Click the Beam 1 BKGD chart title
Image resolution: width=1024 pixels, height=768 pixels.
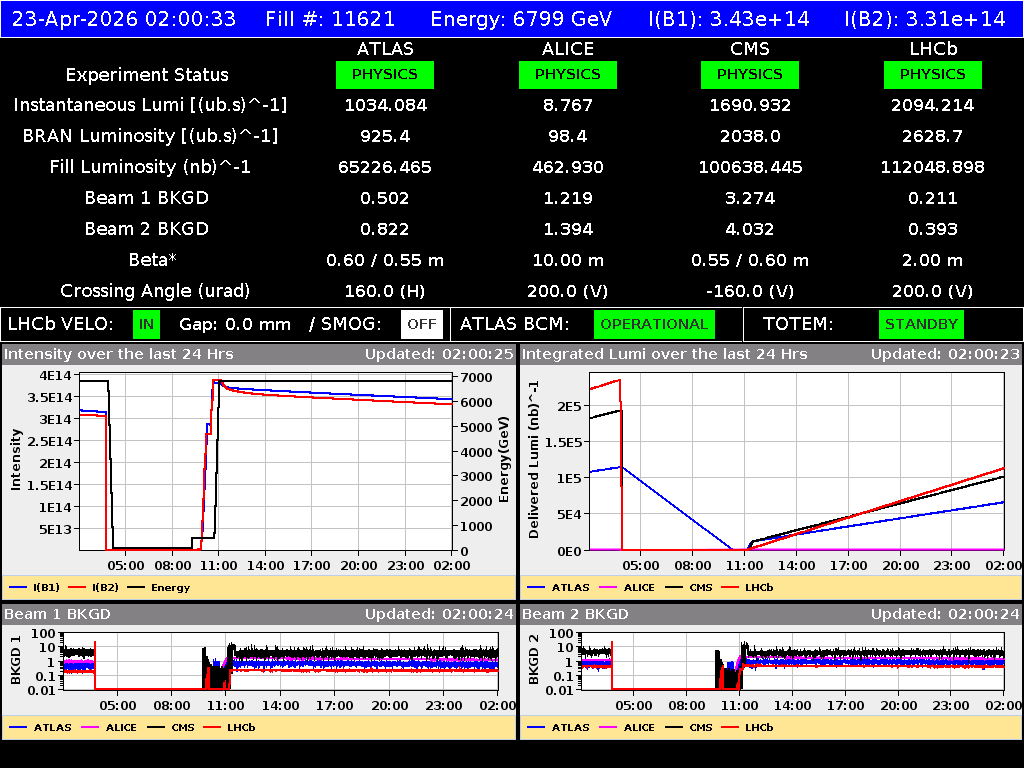click(x=57, y=615)
